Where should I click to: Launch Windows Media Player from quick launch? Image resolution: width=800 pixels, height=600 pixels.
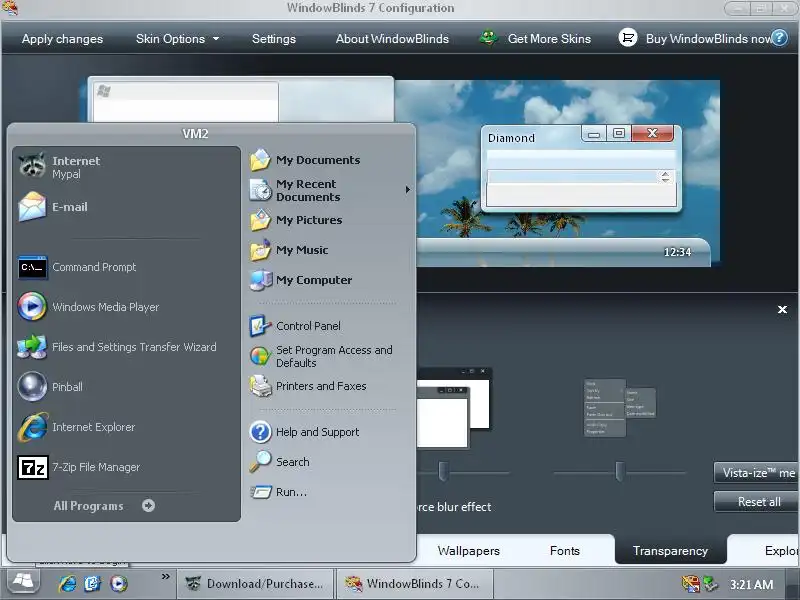coord(119,583)
